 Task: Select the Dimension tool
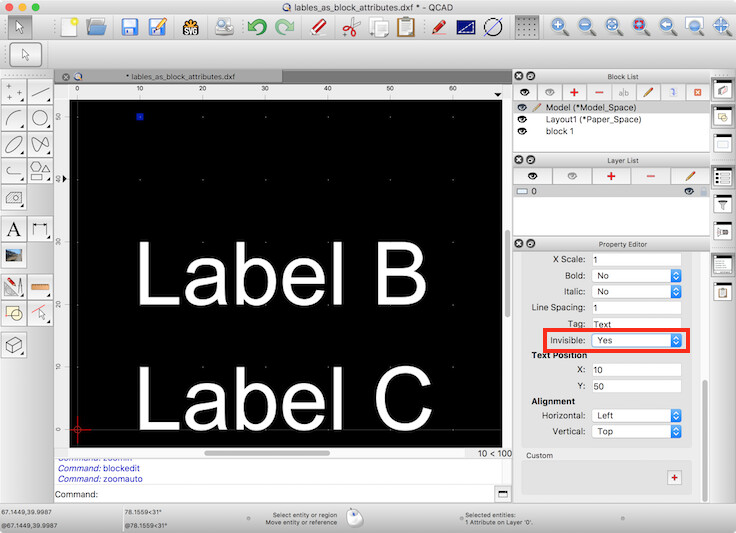coord(40,229)
